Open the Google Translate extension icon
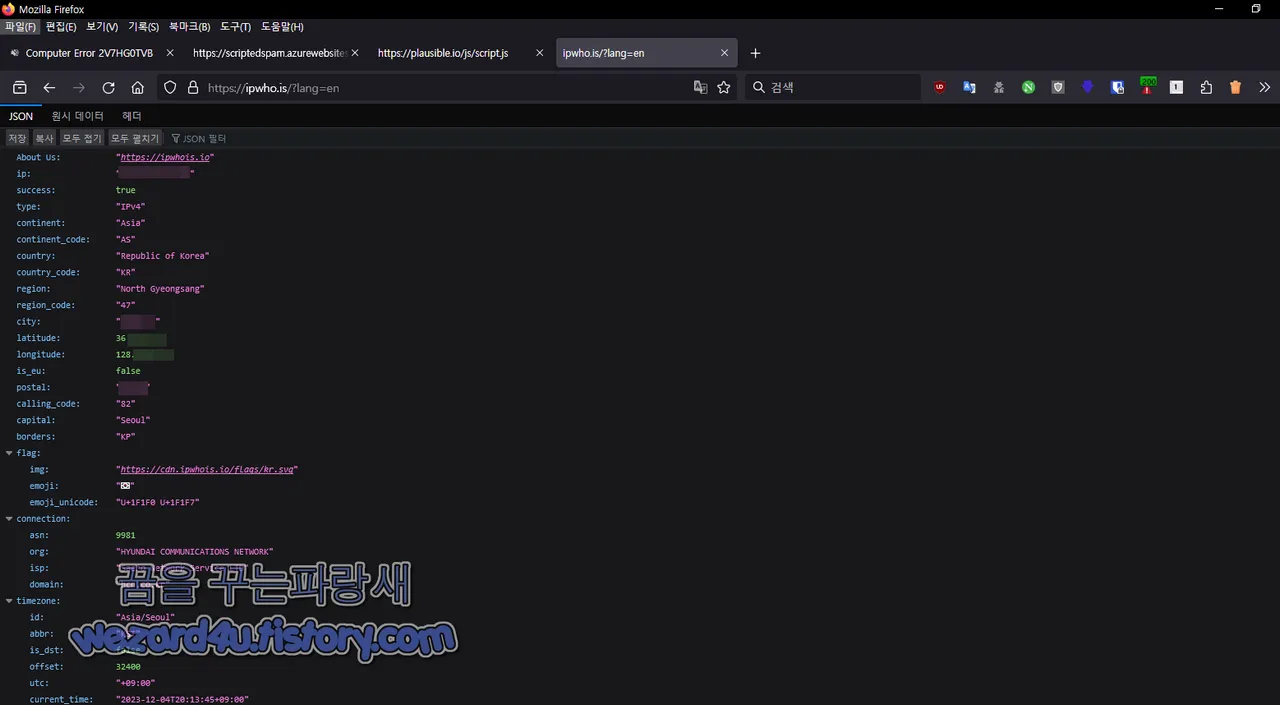Screen dimensions: 1280x705 pos(969,88)
